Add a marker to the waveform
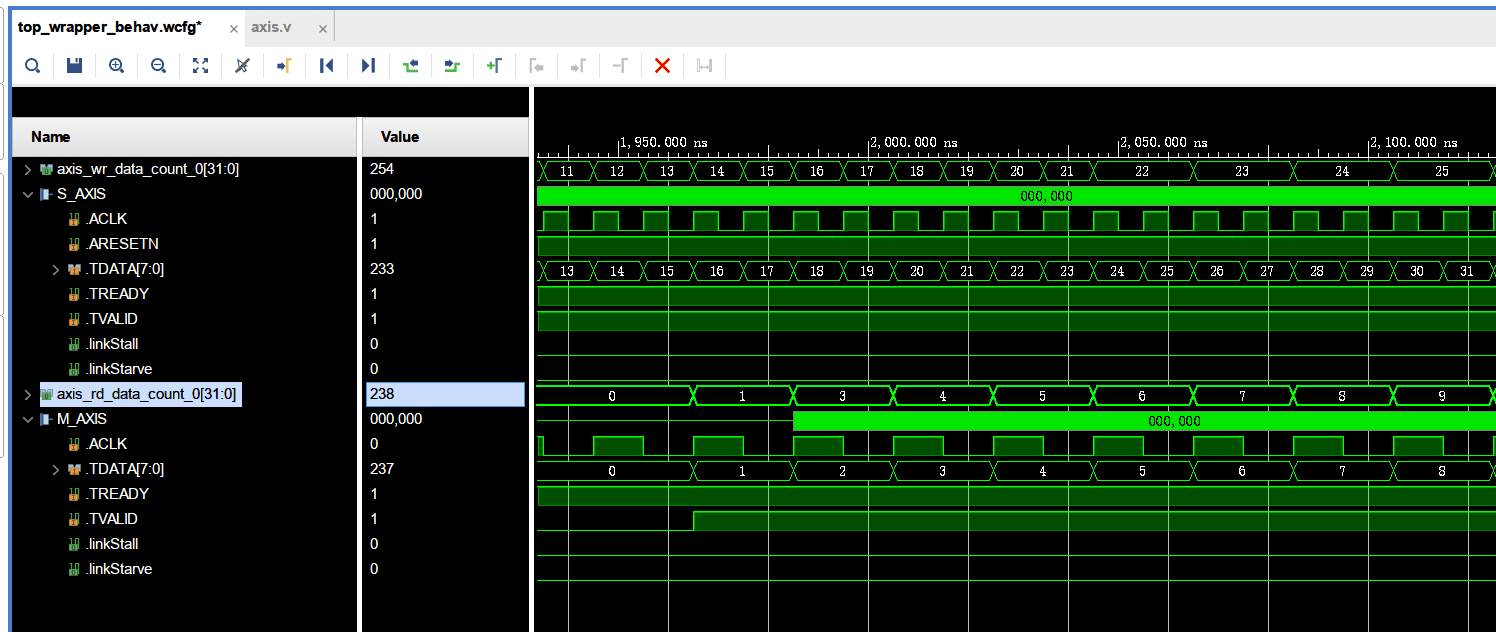The image size is (1496, 632). (x=494, y=66)
